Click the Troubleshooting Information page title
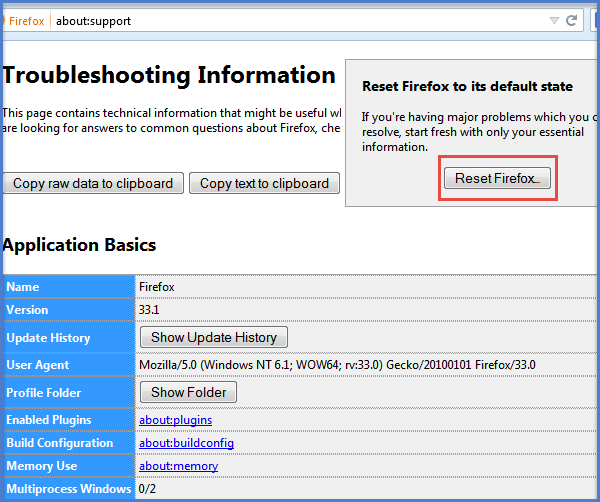Screen dimensions: 600x502 169,76
